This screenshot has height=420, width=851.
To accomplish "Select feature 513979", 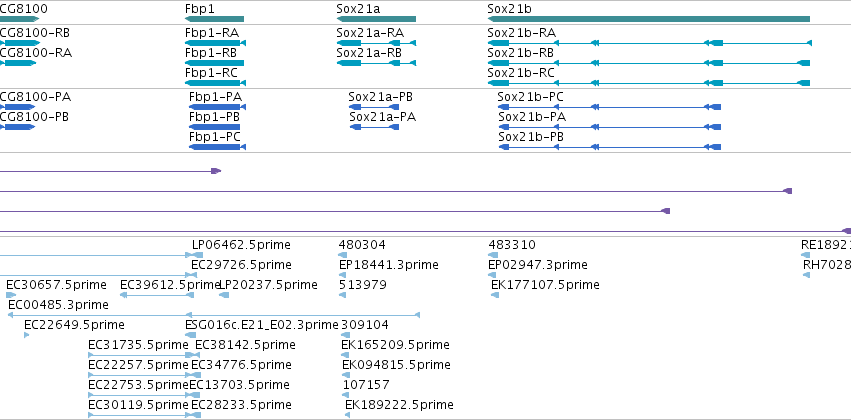I will (342, 295).
